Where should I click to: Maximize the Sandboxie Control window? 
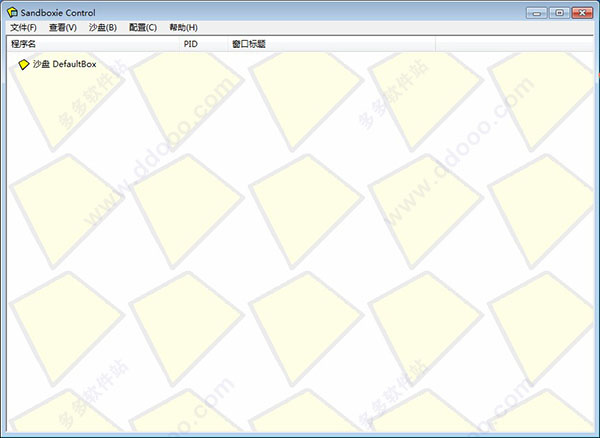(558, 11)
